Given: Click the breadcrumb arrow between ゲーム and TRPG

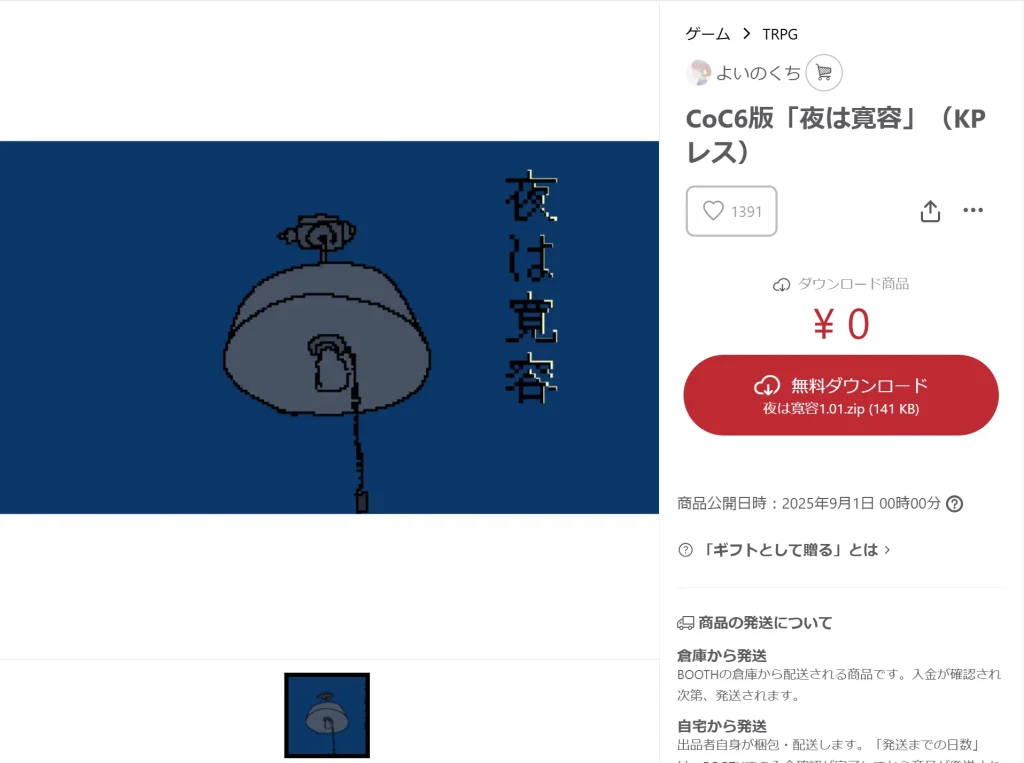Looking at the screenshot, I should click(746, 33).
